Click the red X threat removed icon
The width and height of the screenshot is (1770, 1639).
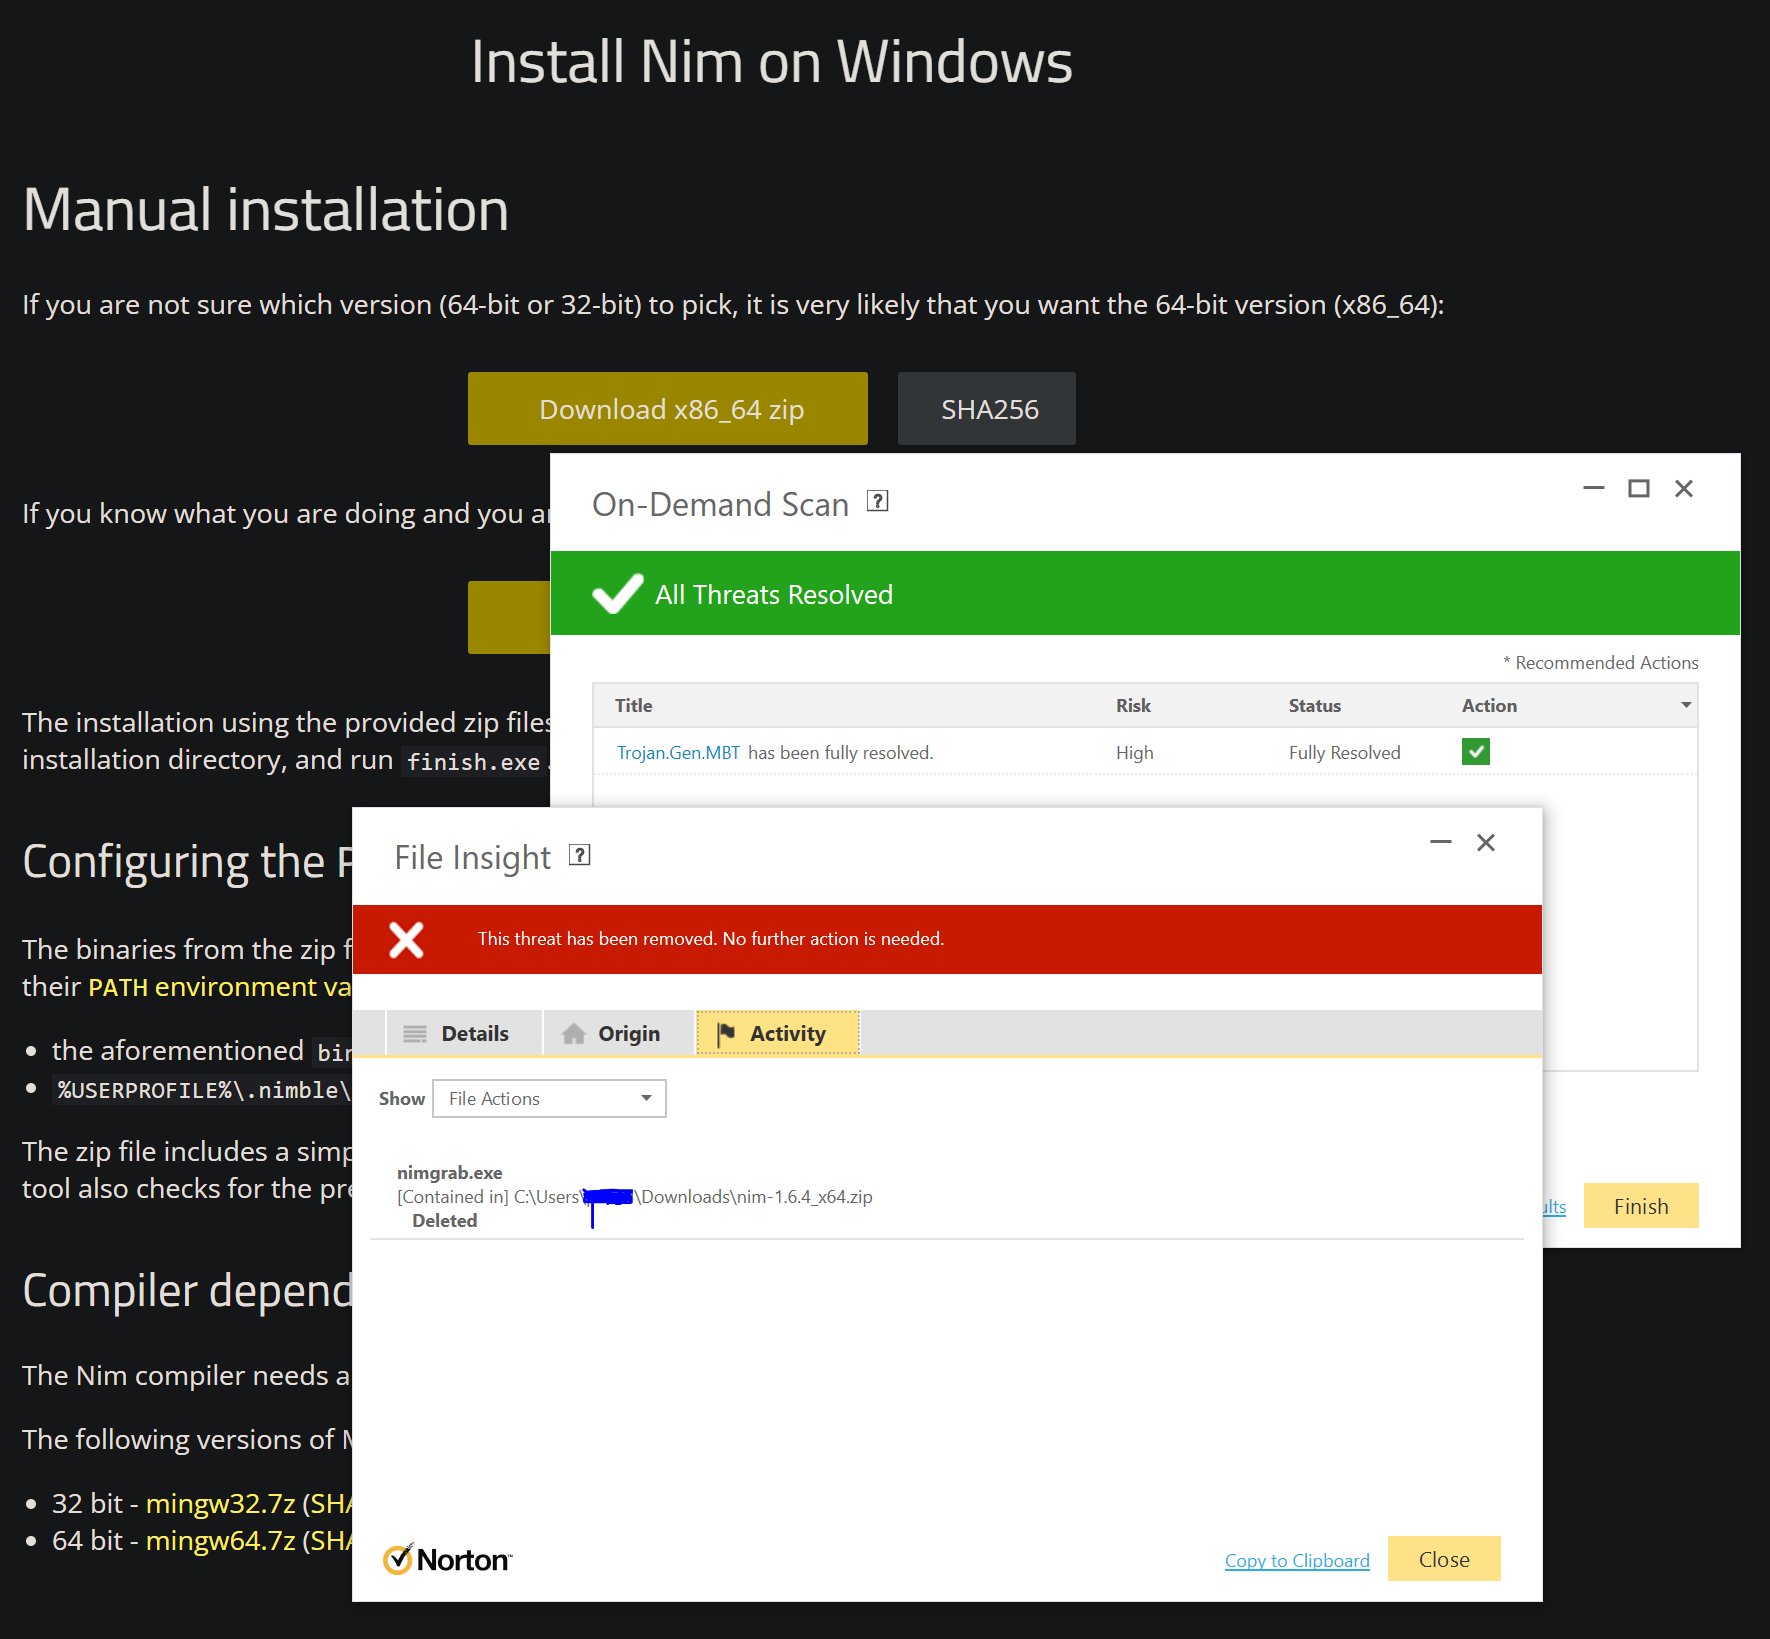pyautogui.click(x=406, y=940)
